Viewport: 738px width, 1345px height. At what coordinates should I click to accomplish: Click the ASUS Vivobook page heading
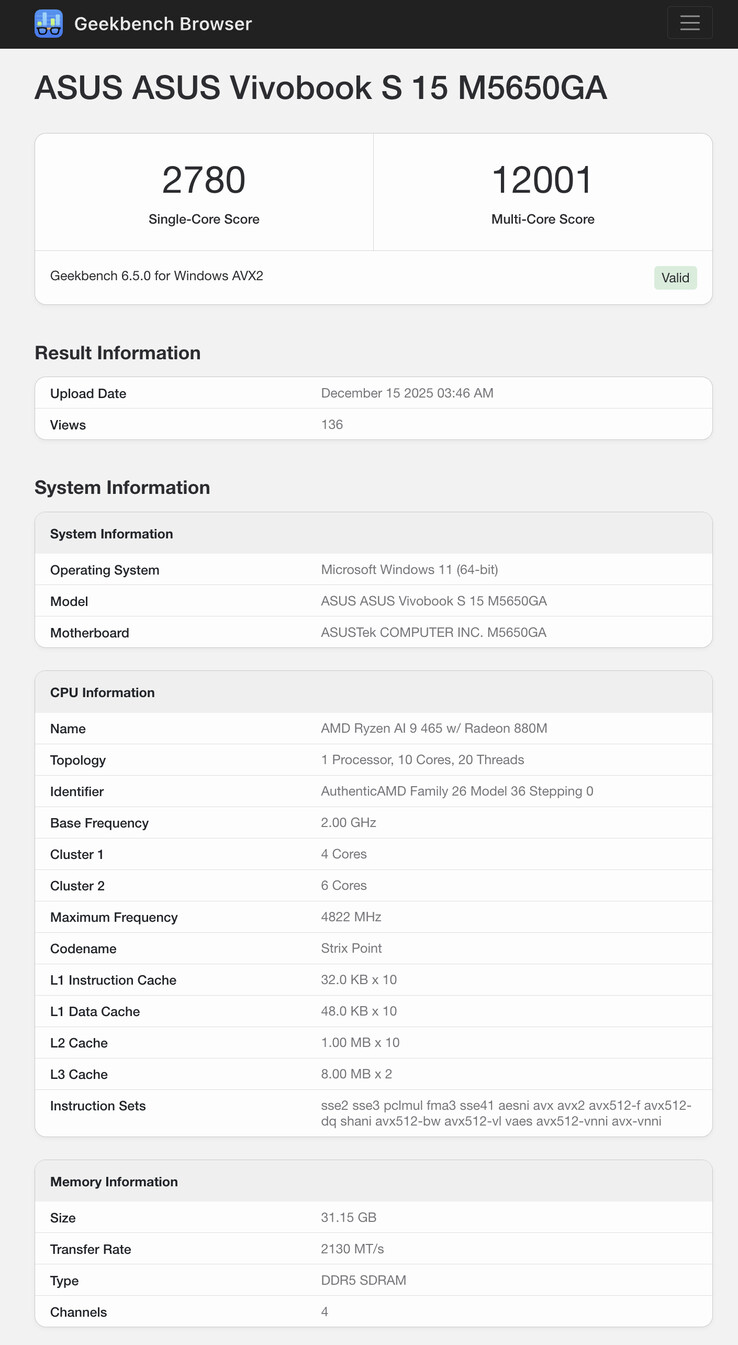[321, 88]
